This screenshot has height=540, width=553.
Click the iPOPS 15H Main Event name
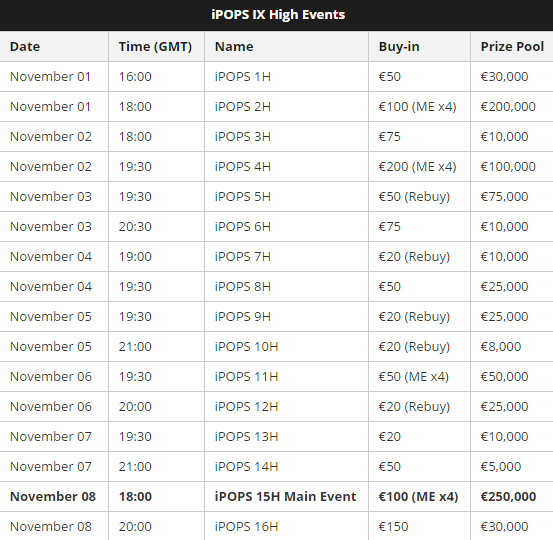[286, 496]
